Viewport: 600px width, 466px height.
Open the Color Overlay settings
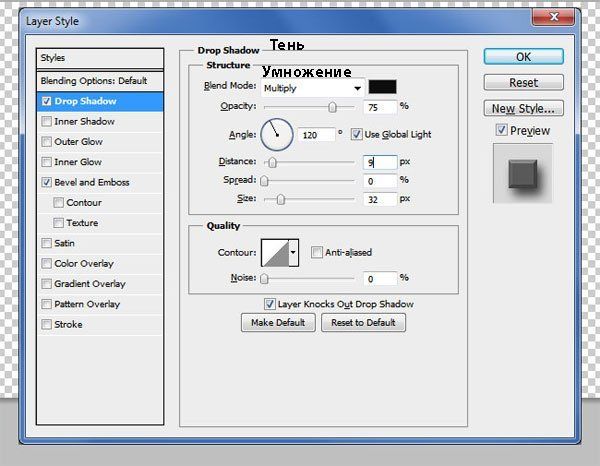(84, 264)
